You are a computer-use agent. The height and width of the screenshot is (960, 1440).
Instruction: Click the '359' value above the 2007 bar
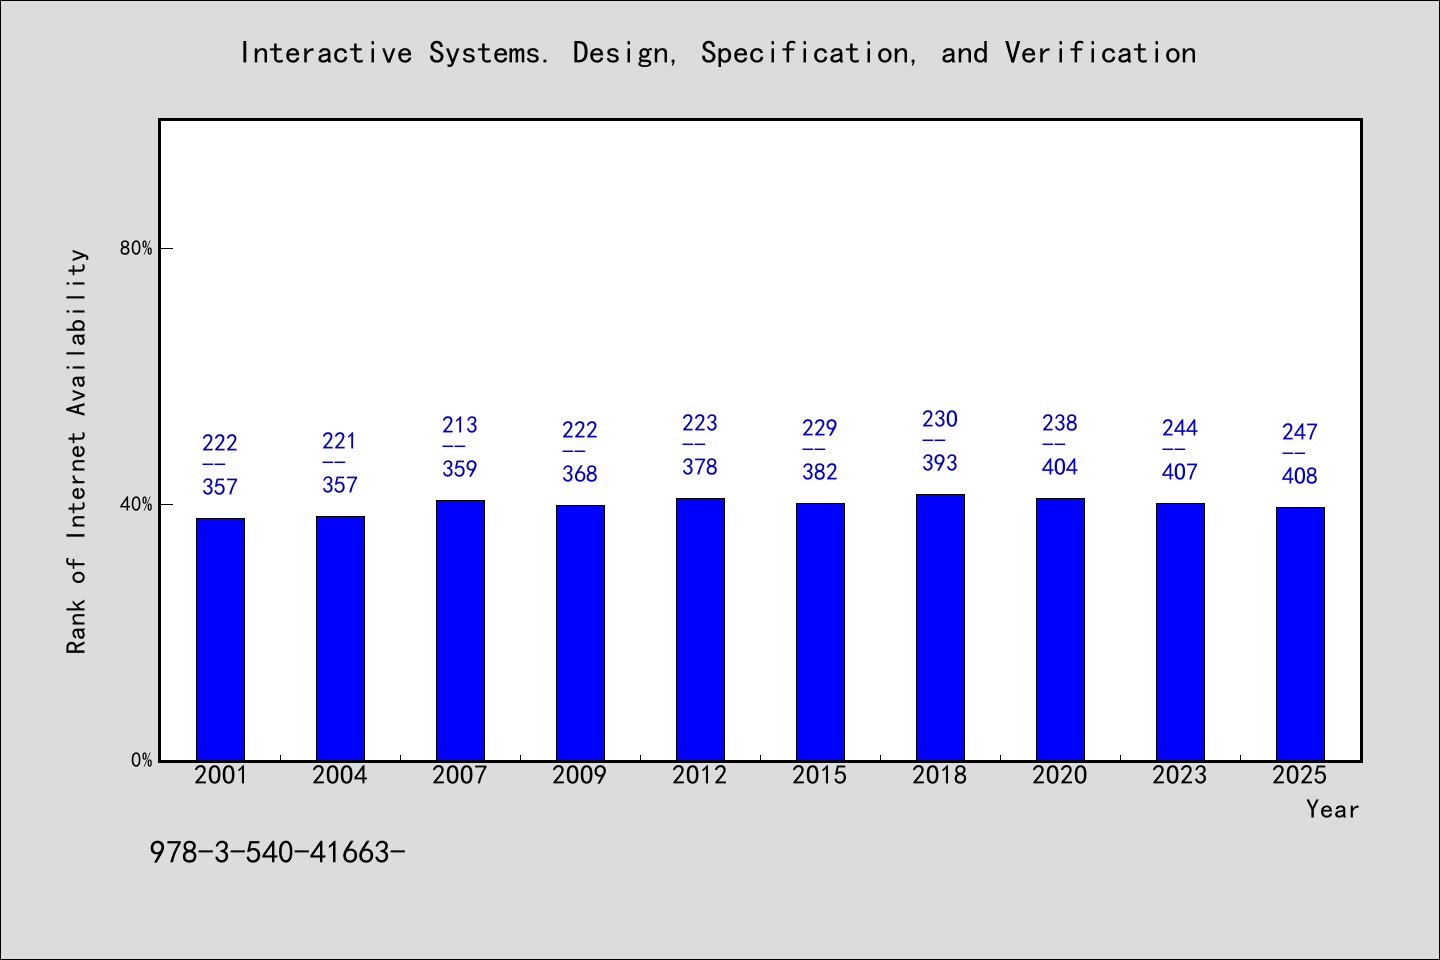[460, 469]
